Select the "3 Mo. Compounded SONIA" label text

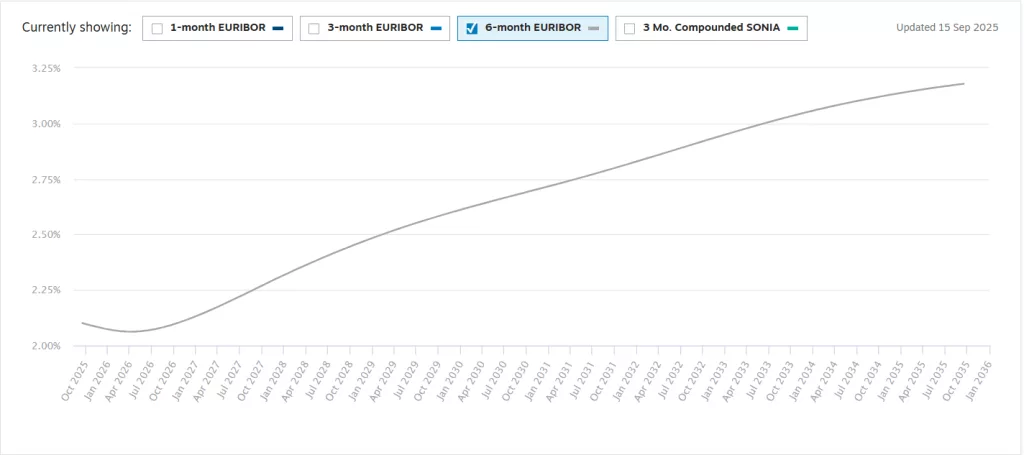710,28
